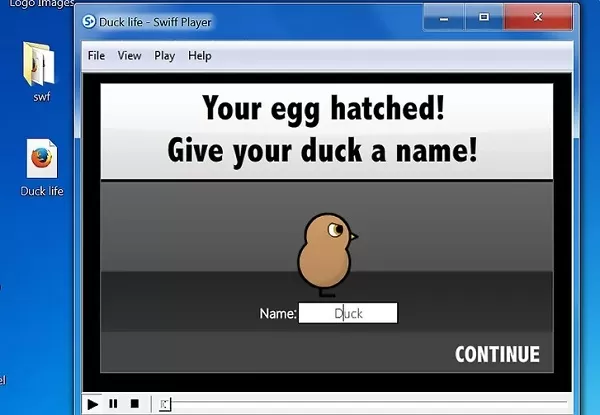Focus the duck Name input field
This screenshot has width=600, height=415.
click(348, 313)
